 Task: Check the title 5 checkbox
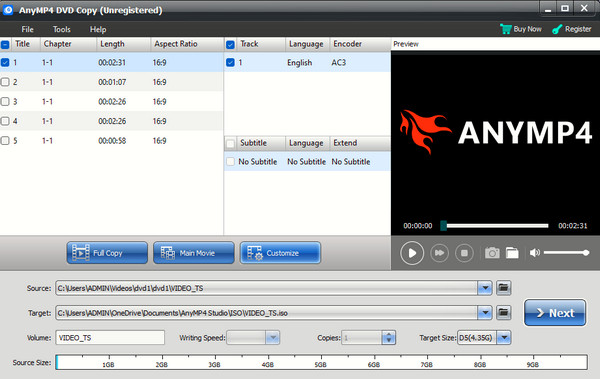pyautogui.click(x=5, y=140)
